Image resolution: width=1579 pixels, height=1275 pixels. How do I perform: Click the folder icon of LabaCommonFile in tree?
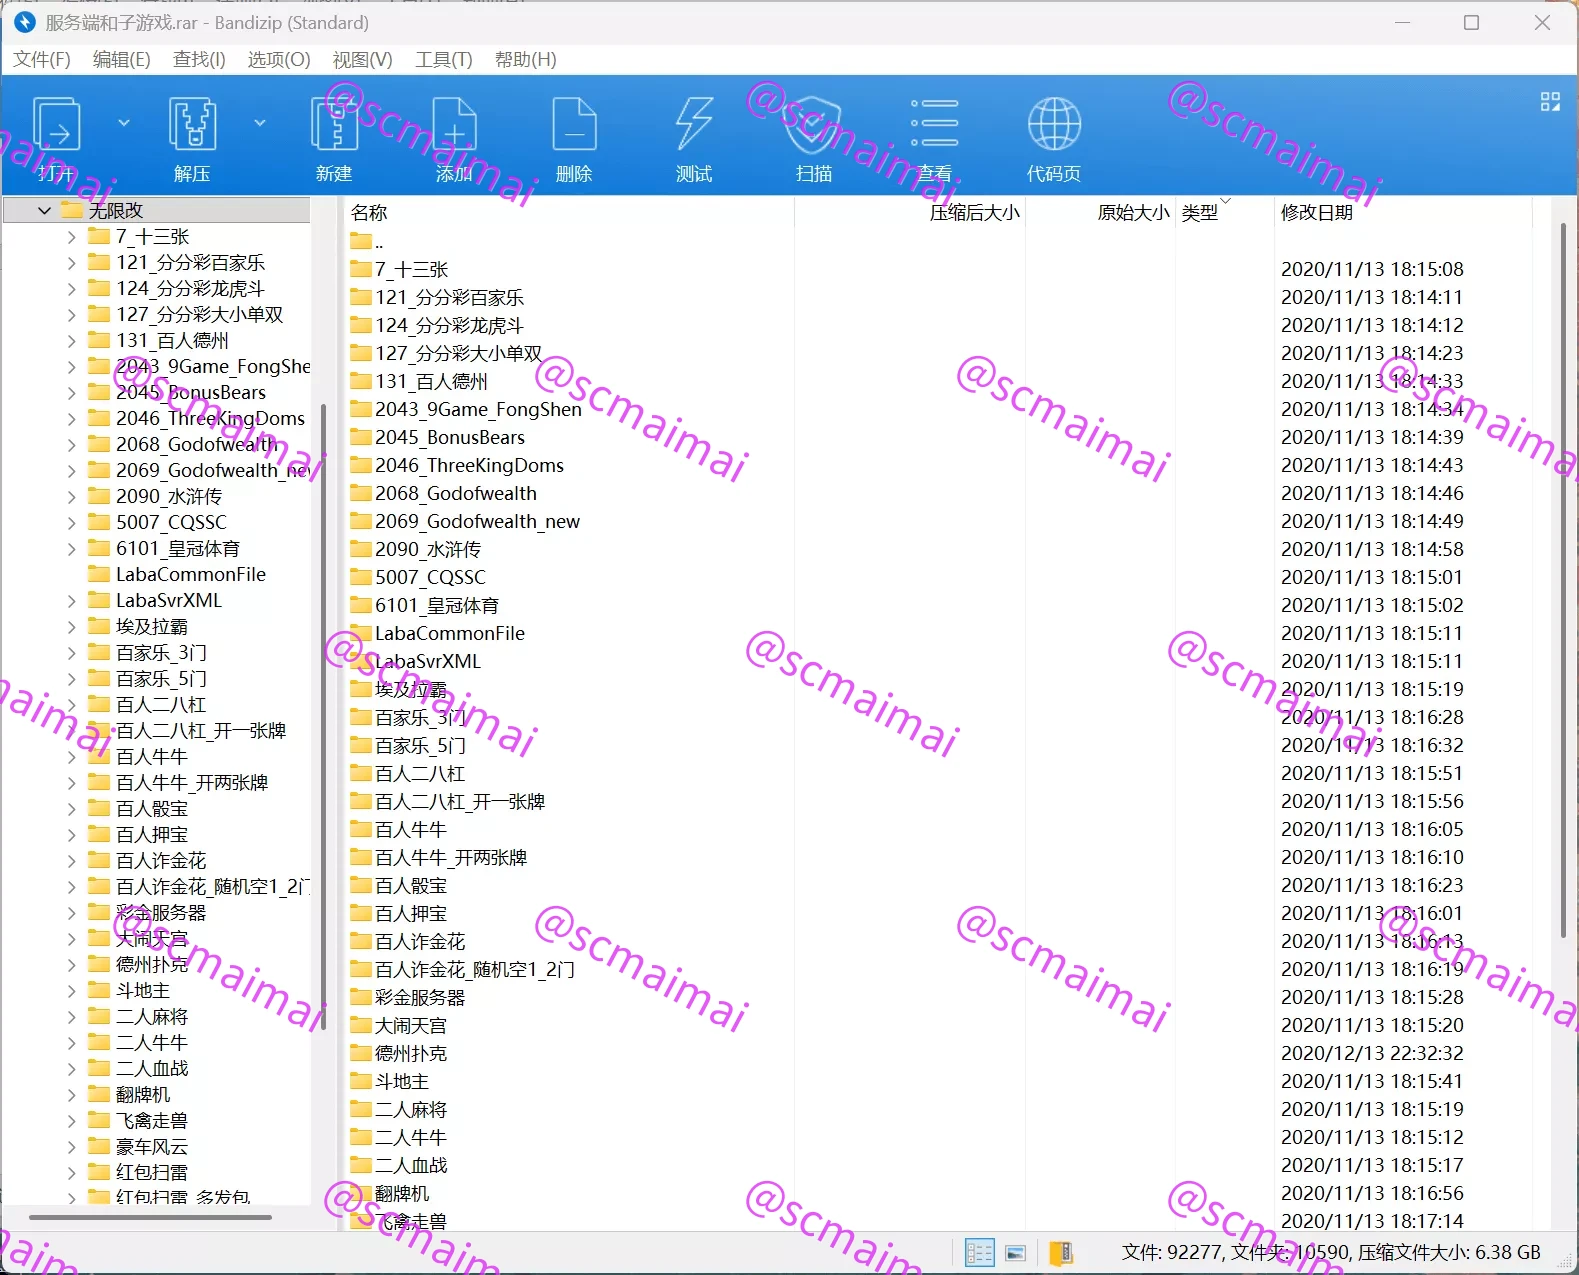[x=99, y=574]
